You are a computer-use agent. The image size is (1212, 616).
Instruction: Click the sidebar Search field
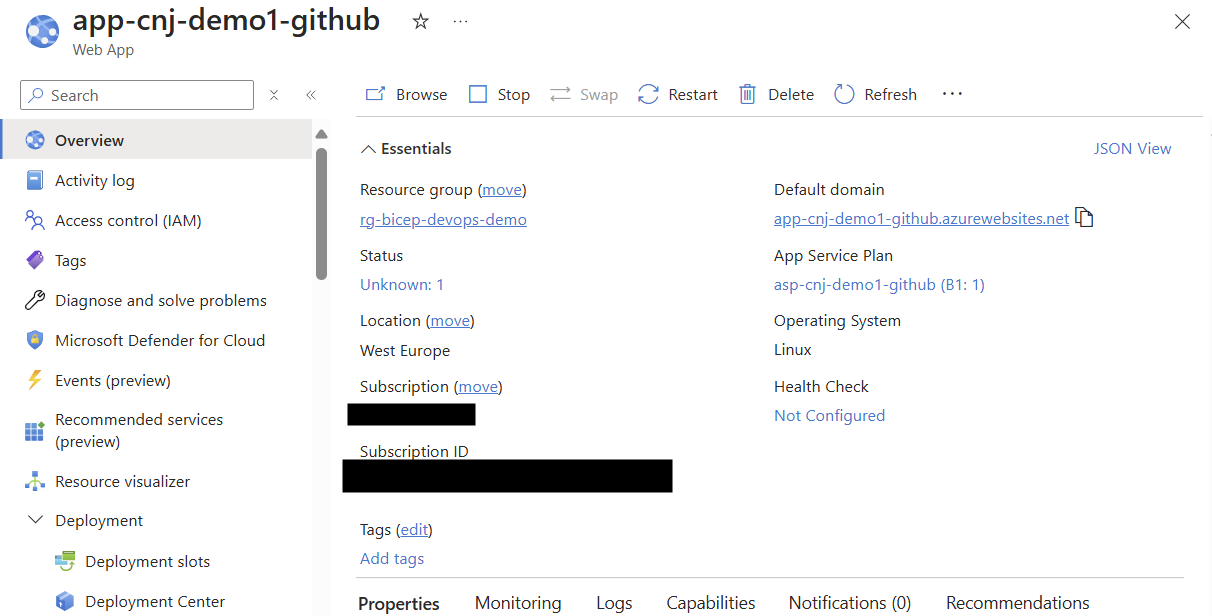137,95
